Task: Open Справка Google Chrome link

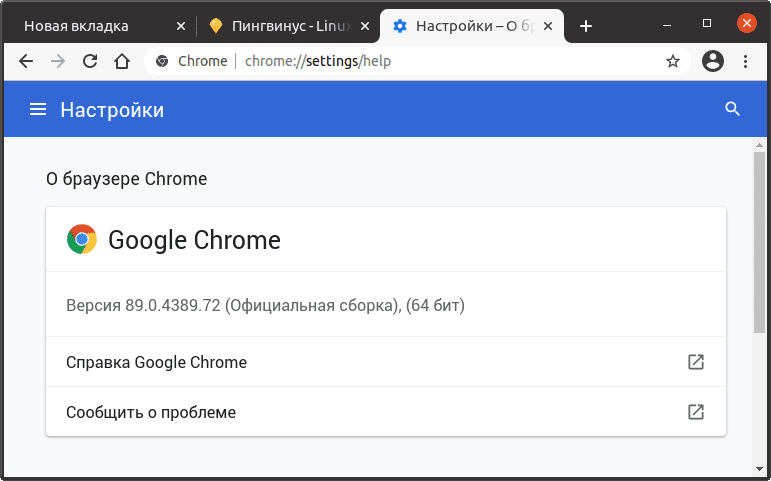Action: point(156,362)
